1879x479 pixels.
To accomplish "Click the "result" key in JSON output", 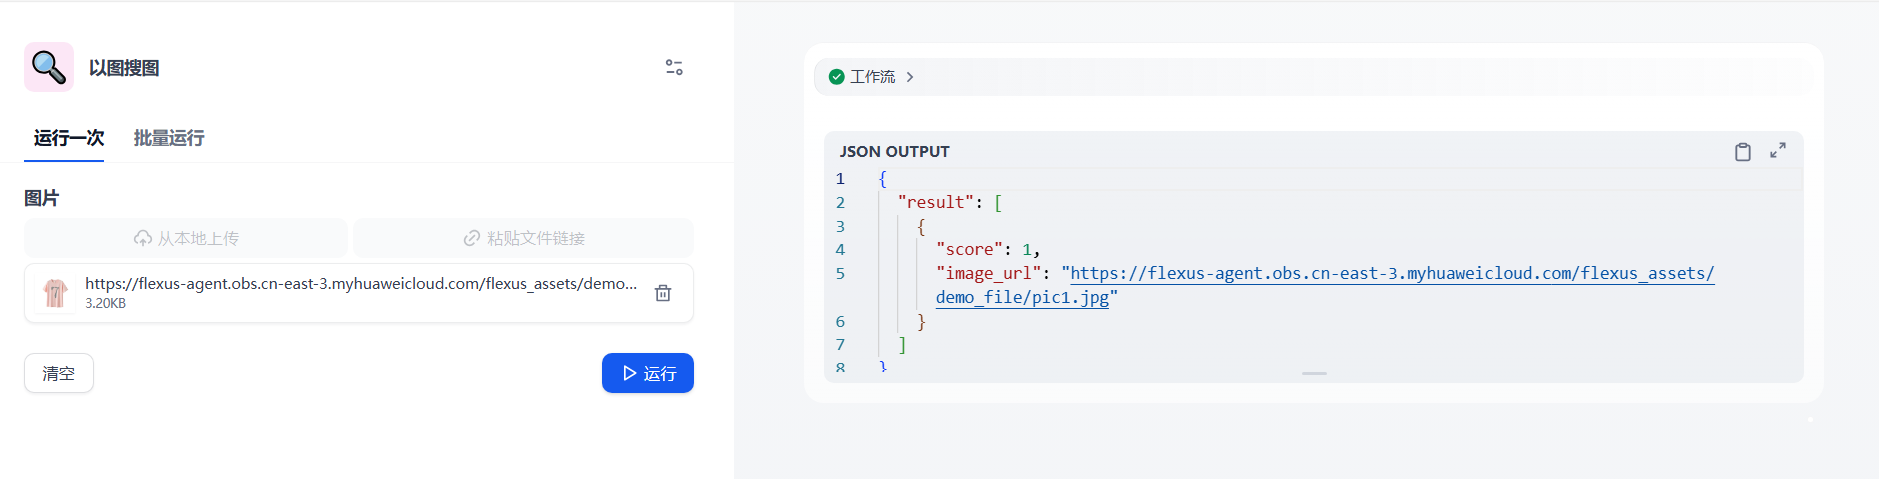I will [936, 202].
